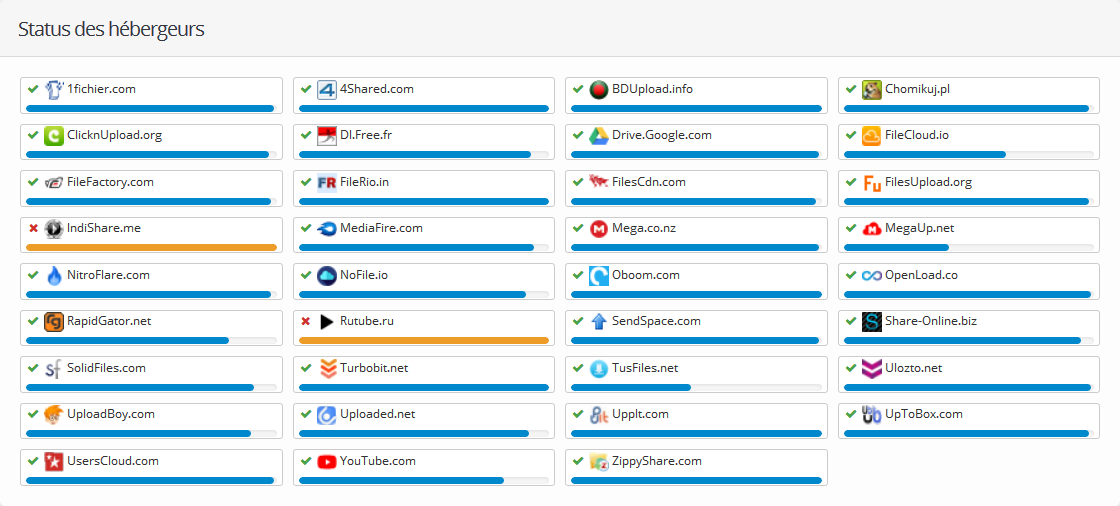Click the SendSpace.com up arrow icon
The image size is (1120, 506).
pyautogui.click(x=599, y=322)
